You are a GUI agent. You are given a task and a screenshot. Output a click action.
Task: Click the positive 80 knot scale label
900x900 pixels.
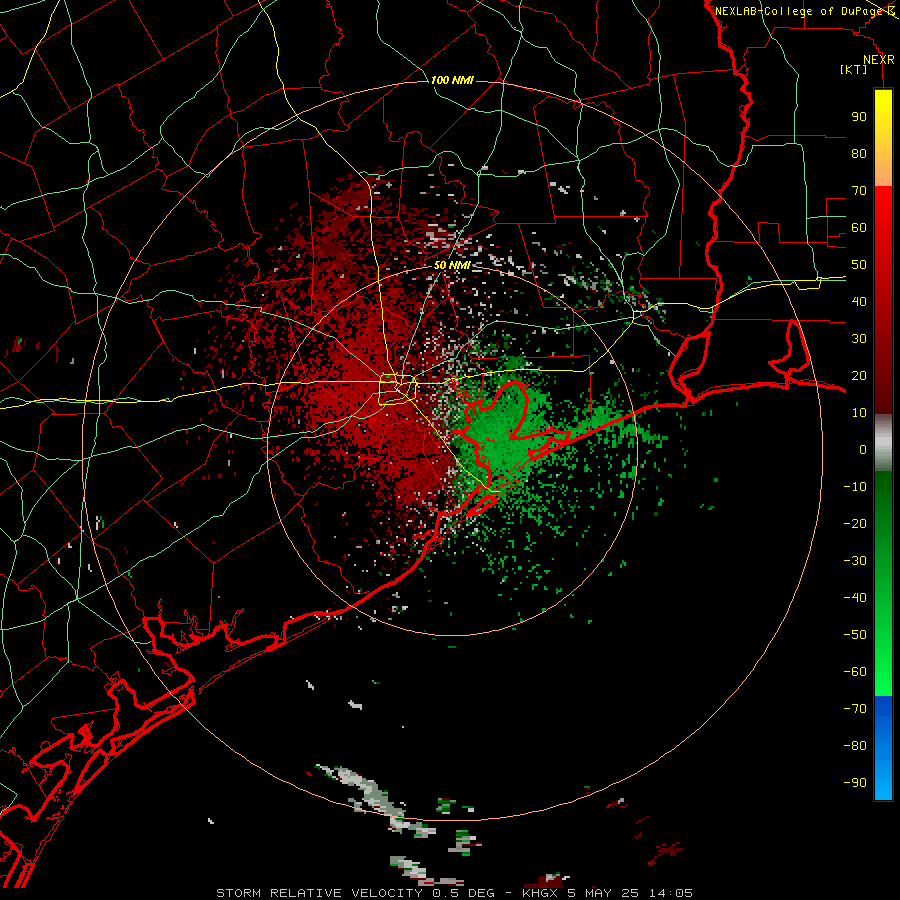click(859, 153)
